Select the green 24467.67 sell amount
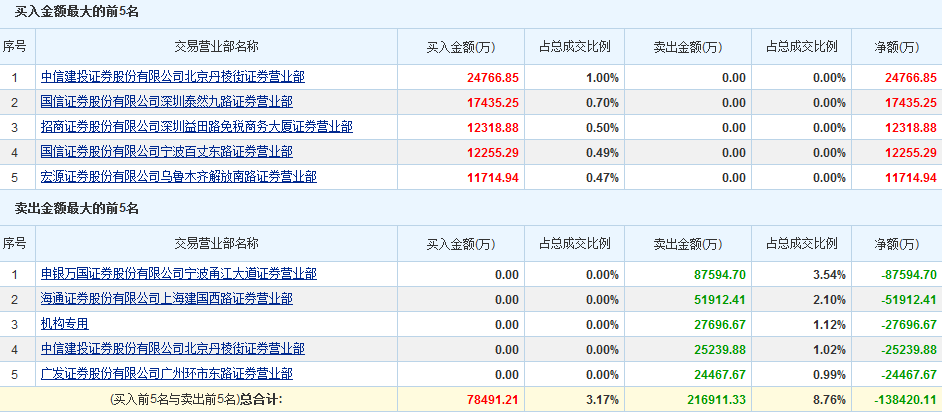 click(720, 375)
